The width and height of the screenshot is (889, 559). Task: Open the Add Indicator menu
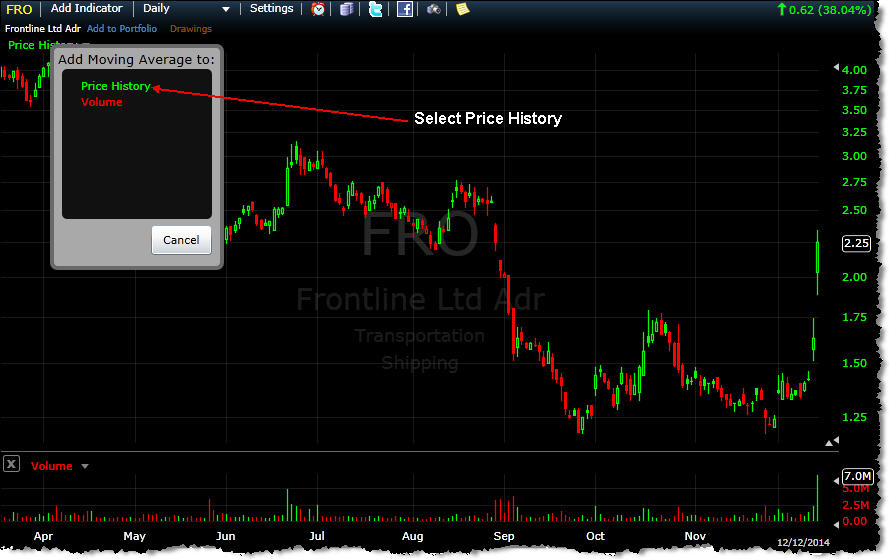(x=86, y=9)
